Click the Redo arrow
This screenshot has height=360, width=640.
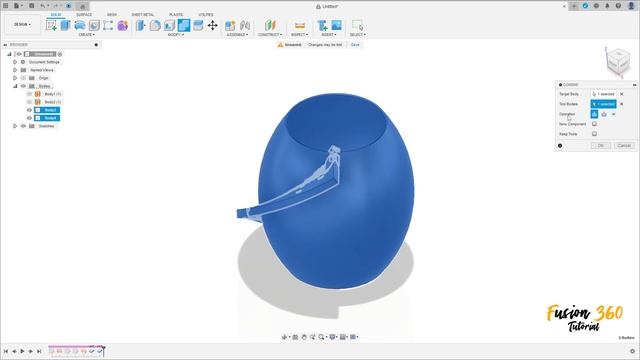(56, 6)
